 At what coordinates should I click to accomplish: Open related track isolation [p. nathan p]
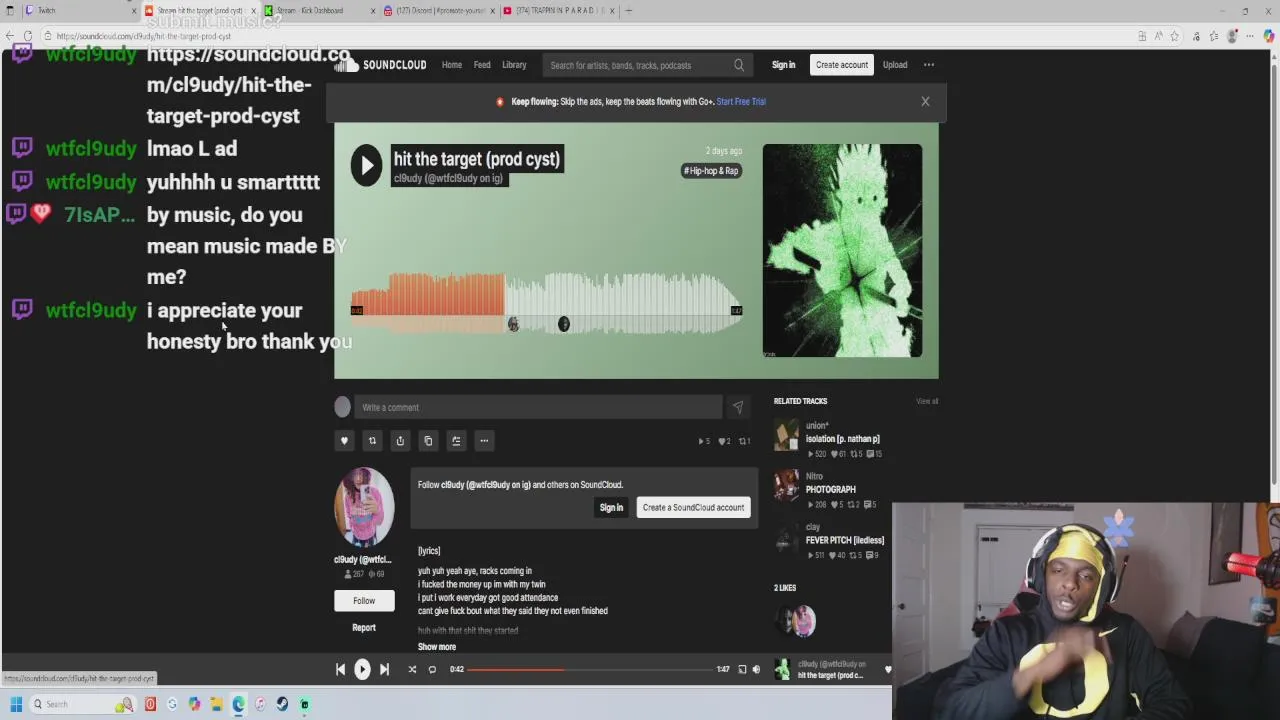pos(843,439)
